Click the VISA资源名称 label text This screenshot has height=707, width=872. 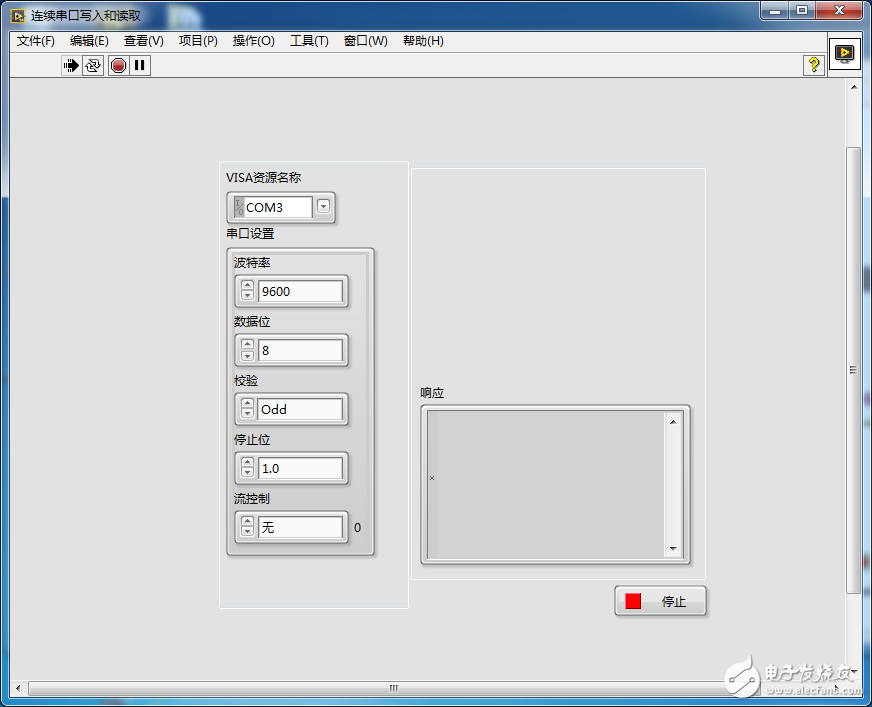pos(264,177)
